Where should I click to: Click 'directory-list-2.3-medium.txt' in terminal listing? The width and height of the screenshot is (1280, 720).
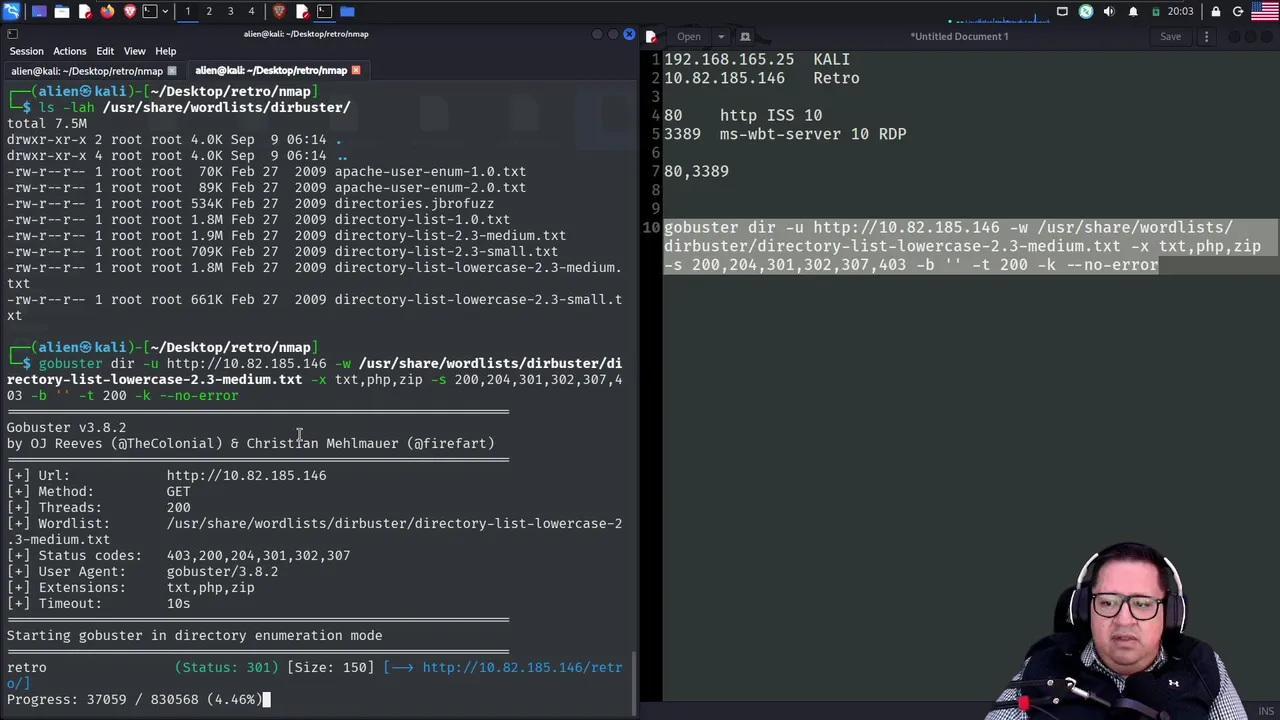coord(450,236)
